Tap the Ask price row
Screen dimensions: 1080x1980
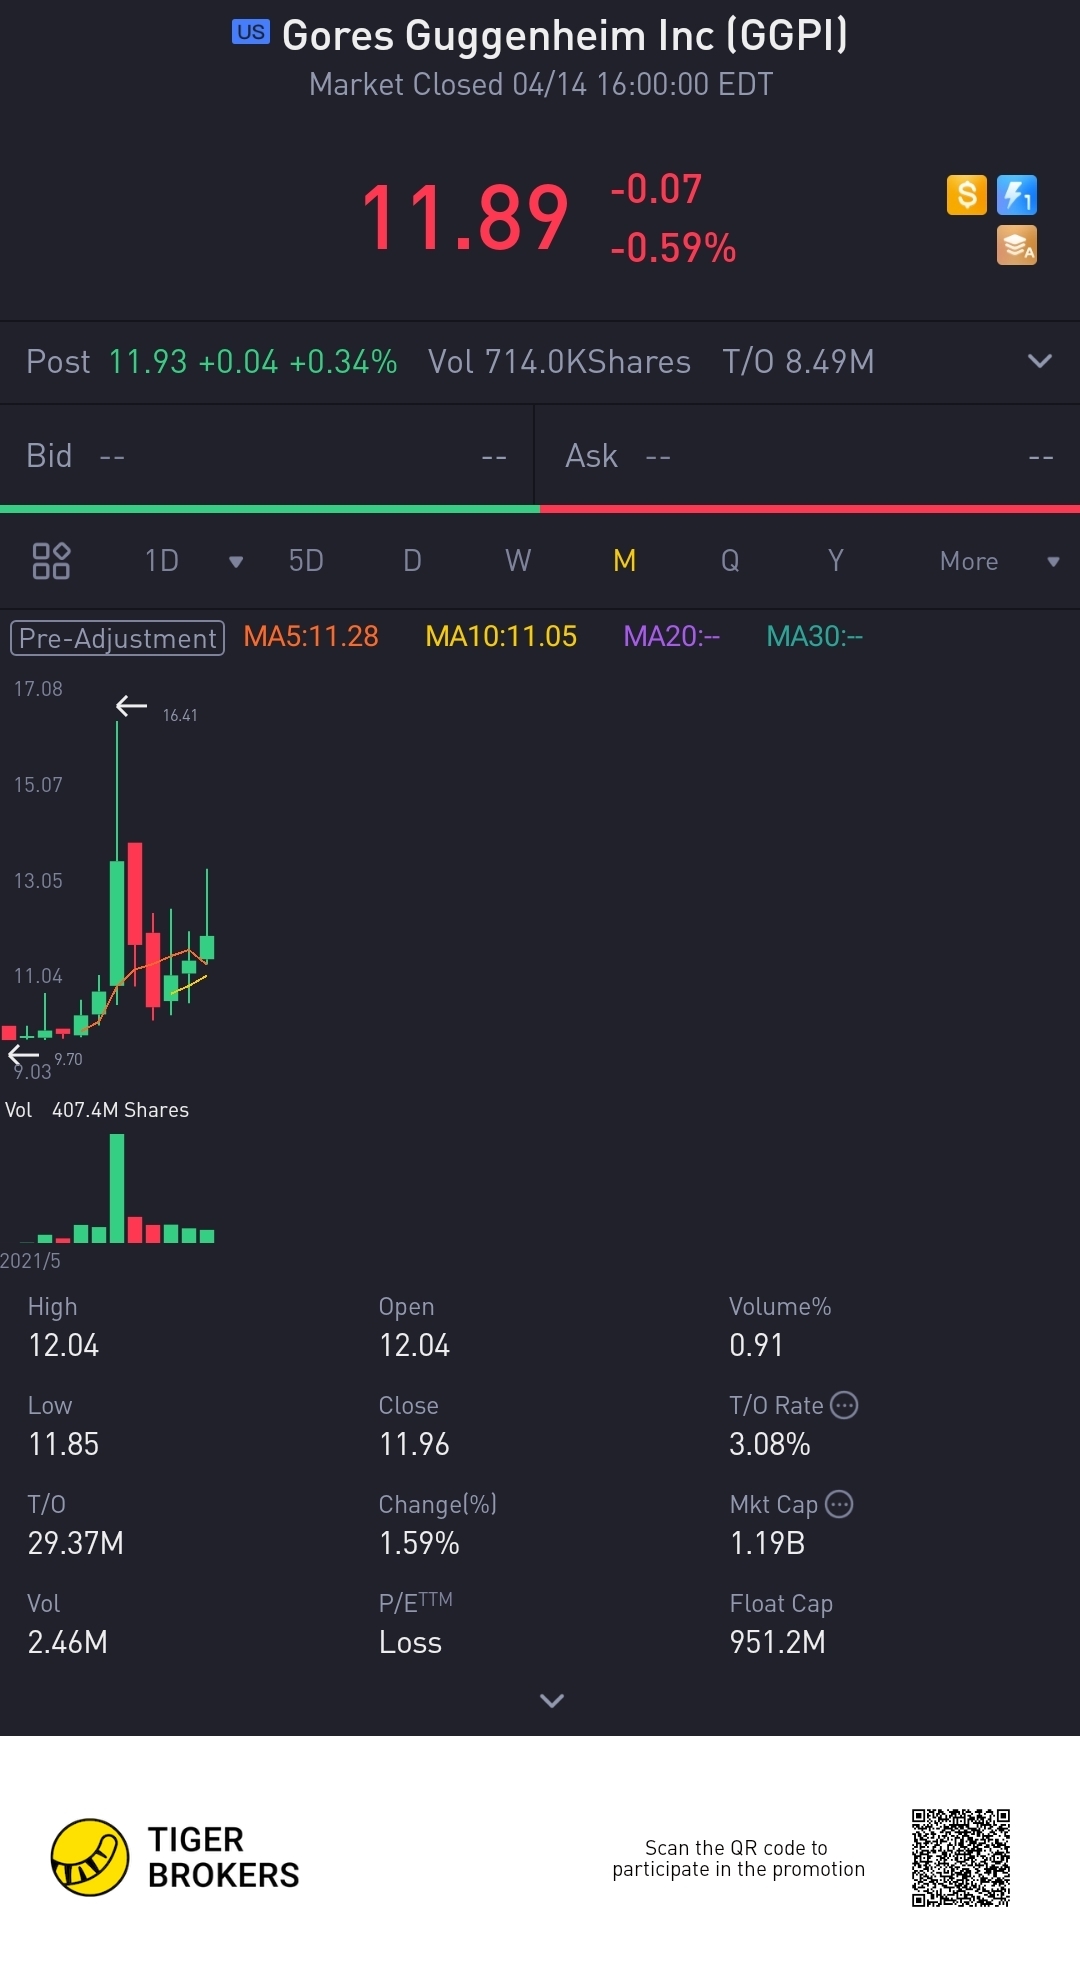808,456
